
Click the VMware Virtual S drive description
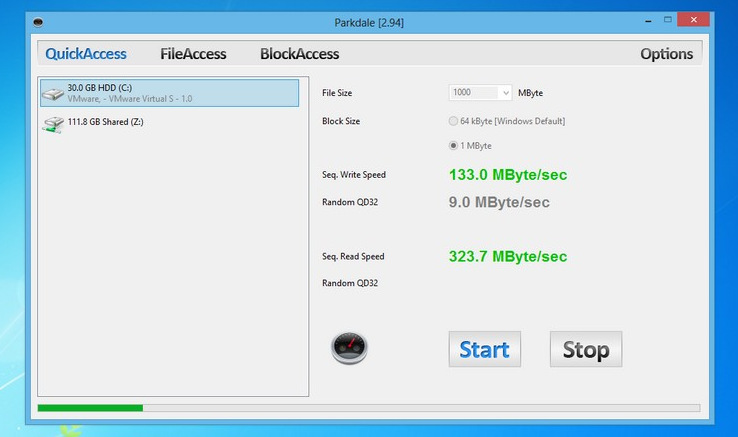(130, 99)
